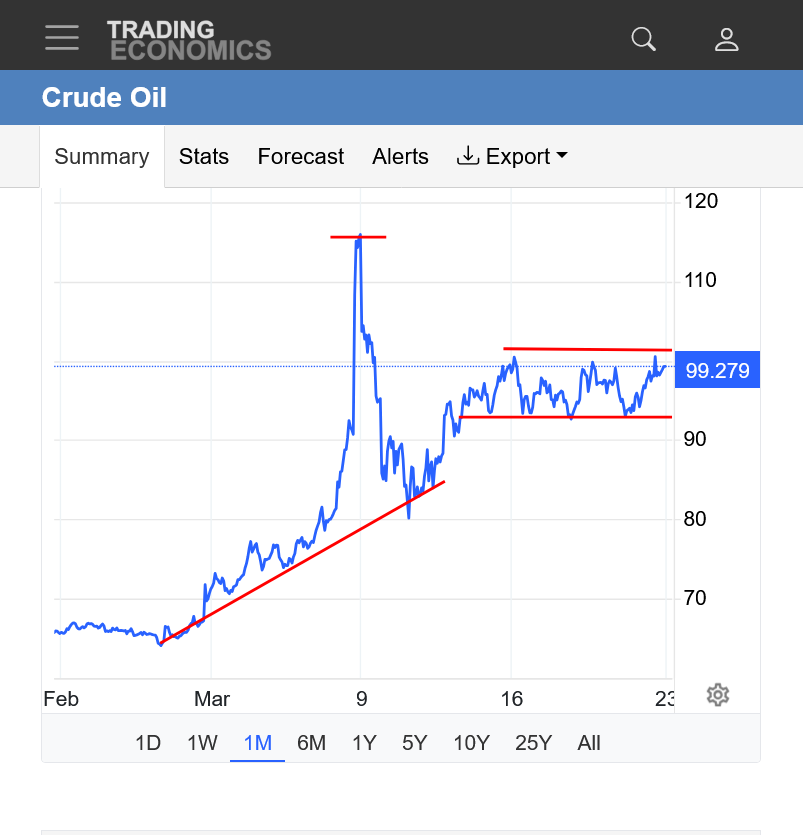This screenshot has height=835, width=803.
Task: Click the search magnifier icon
Action: coord(644,39)
